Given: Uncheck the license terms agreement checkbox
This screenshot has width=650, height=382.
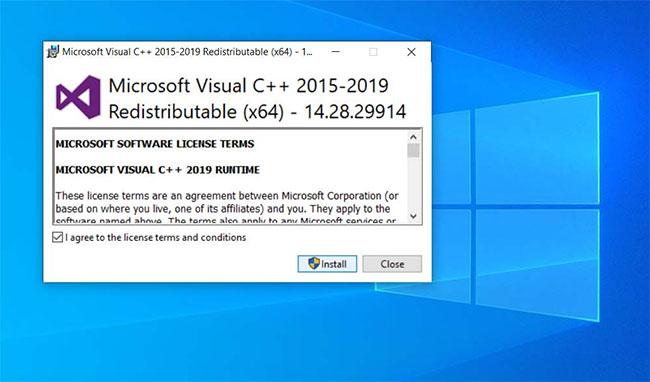Looking at the screenshot, I should click(57, 237).
